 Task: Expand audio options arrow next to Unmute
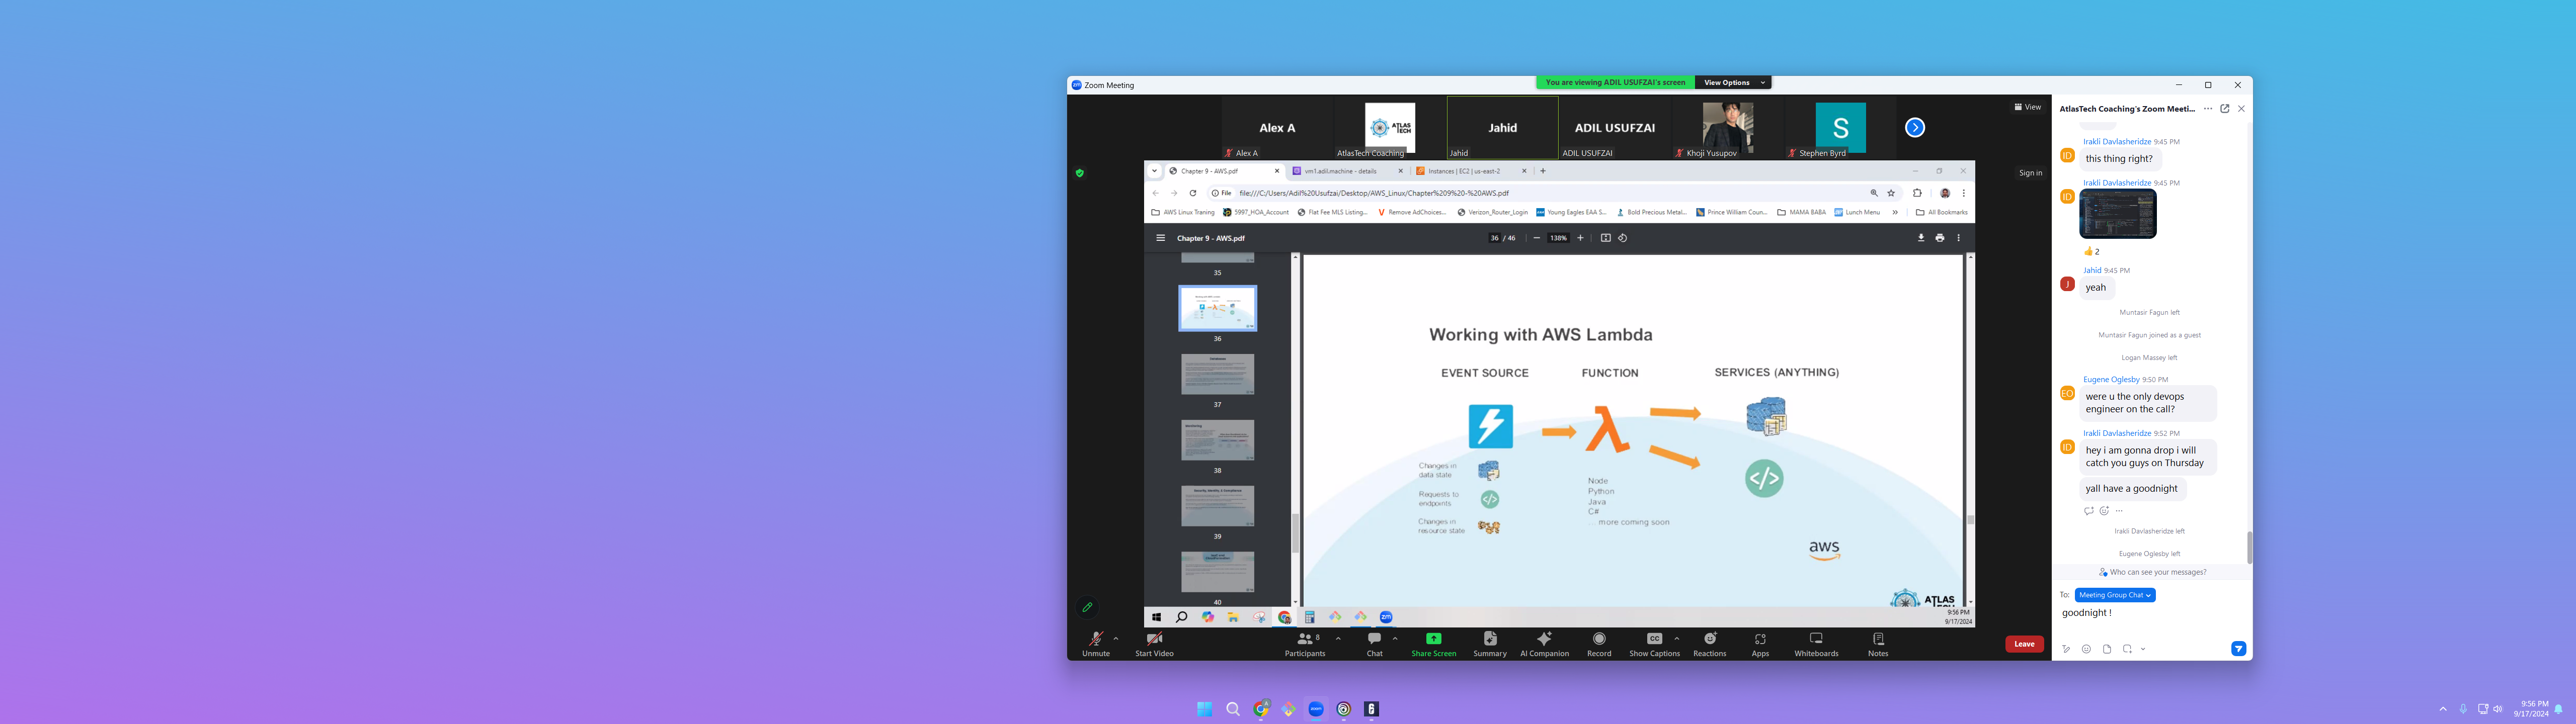1116,638
